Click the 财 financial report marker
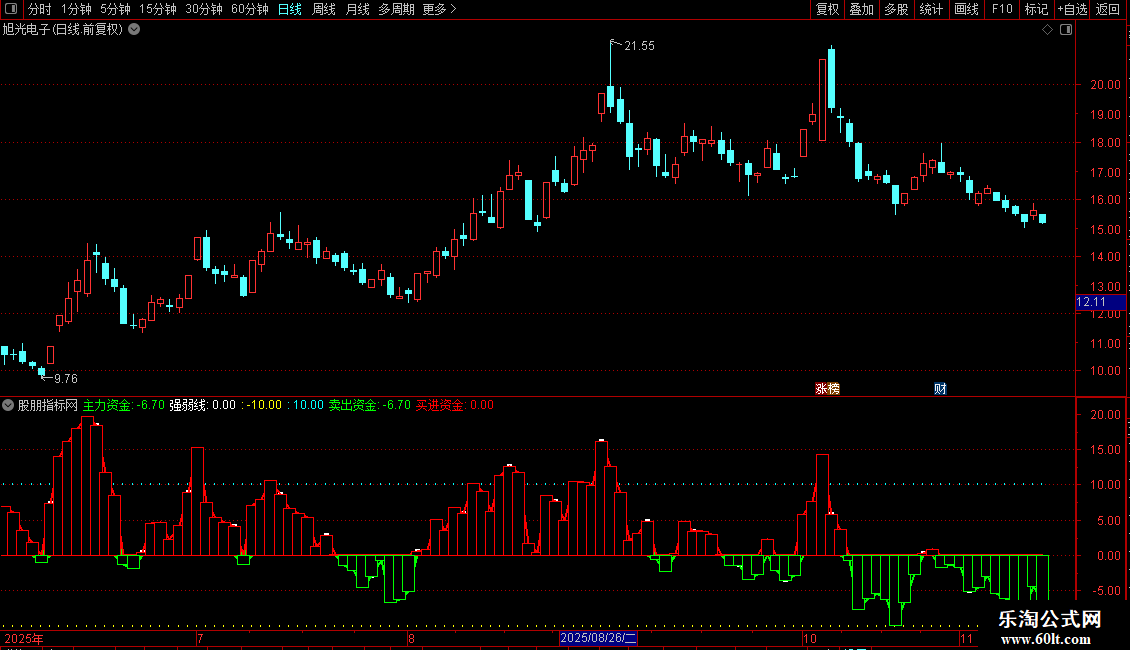This screenshot has width=1130, height=650. (940, 389)
